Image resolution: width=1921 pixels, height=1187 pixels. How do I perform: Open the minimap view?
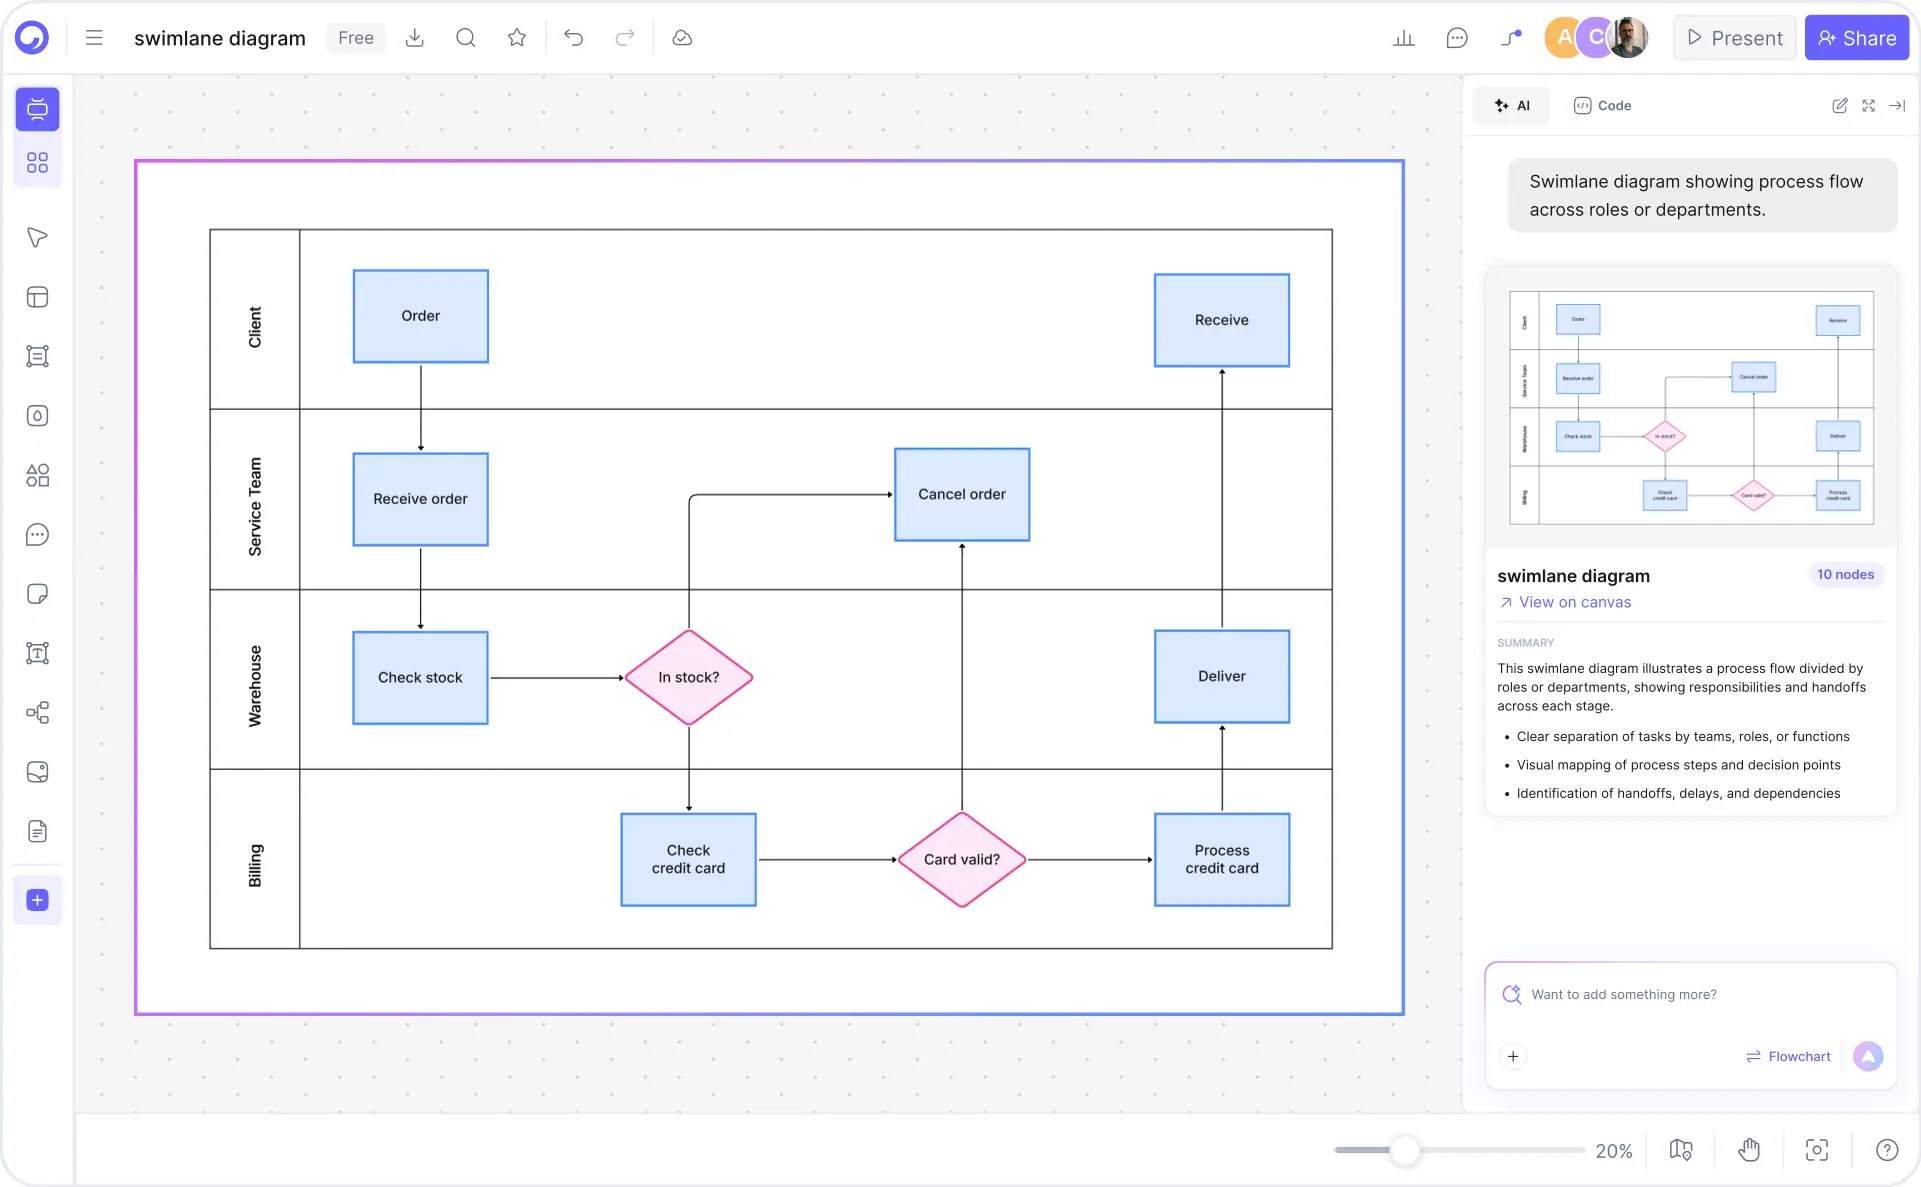point(1680,1150)
